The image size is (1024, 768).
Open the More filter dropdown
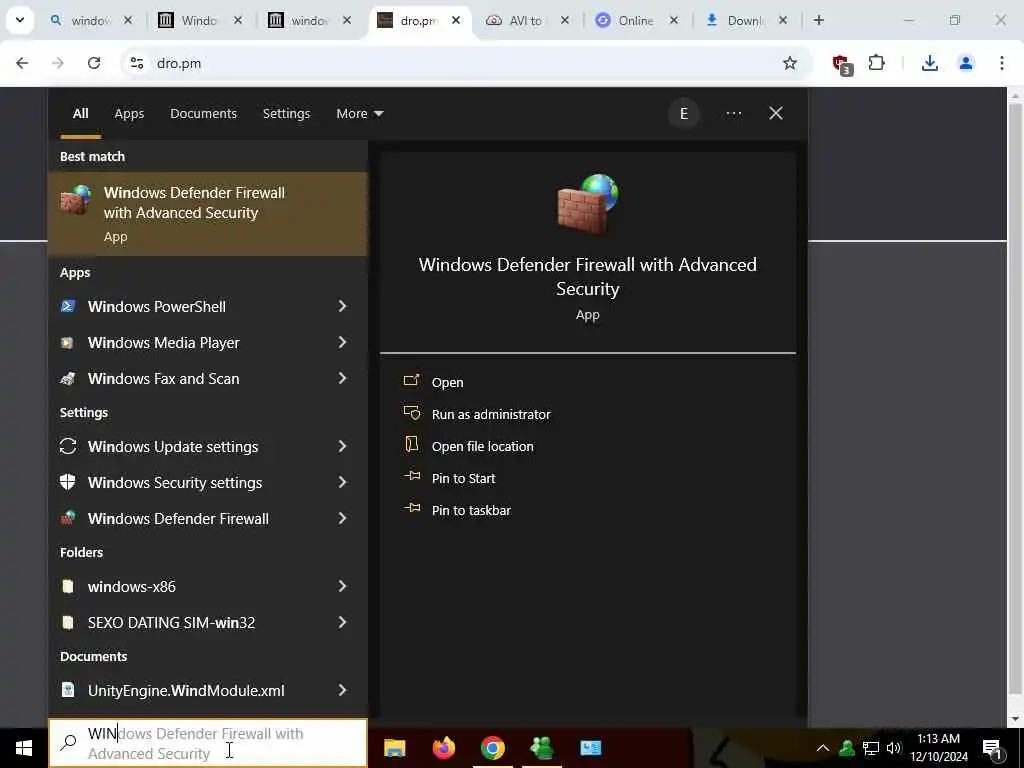[x=359, y=114]
